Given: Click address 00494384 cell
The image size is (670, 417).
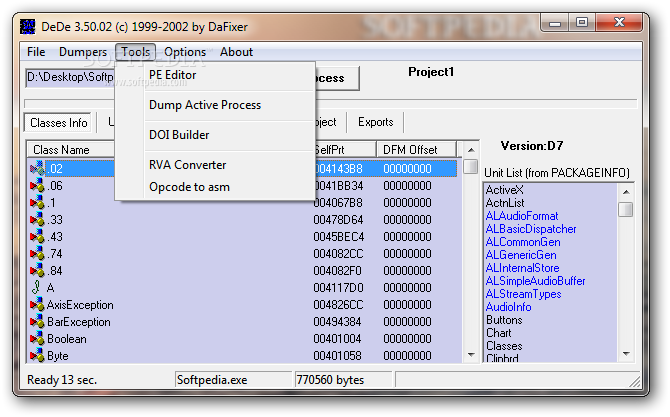Looking at the screenshot, I should 337,322.
